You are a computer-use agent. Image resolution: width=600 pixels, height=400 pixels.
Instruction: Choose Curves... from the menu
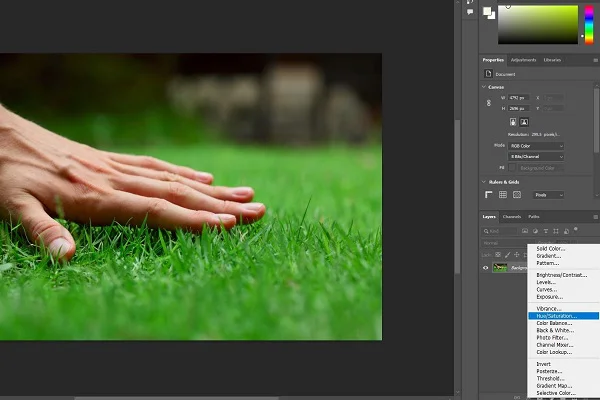pyautogui.click(x=563, y=290)
